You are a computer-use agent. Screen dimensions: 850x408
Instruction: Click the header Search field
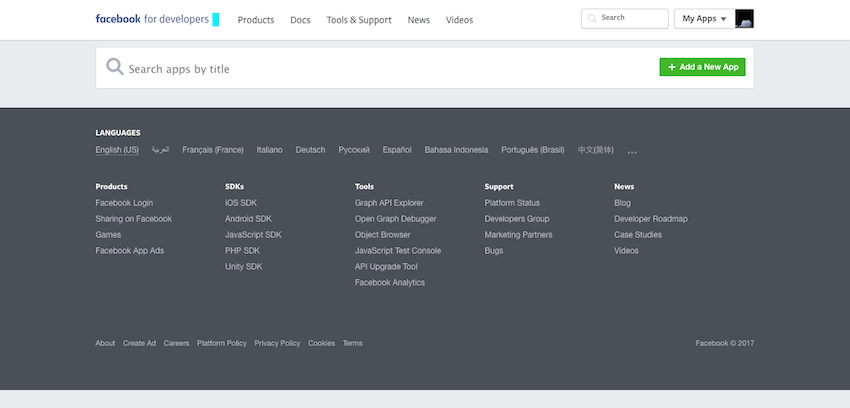(x=624, y=18)
